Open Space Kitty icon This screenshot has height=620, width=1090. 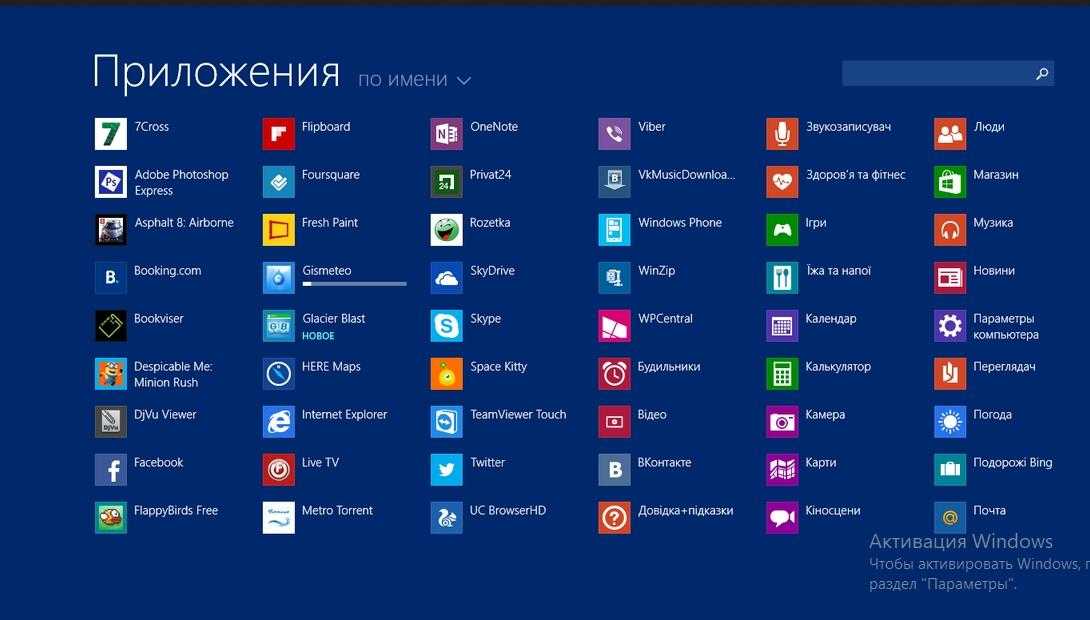pyautogui.click(x=446, y=373)
